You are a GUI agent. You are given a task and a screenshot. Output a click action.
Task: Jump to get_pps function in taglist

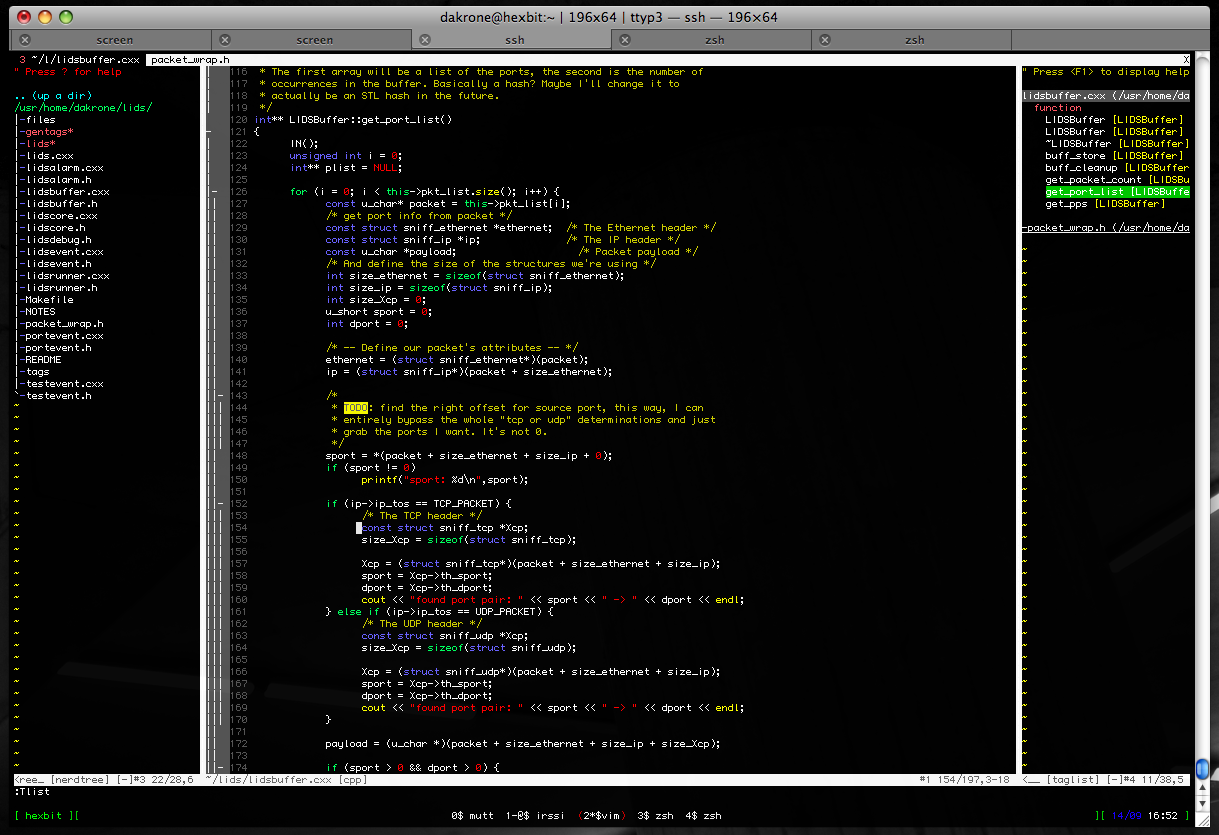(x=1068, y=204)
